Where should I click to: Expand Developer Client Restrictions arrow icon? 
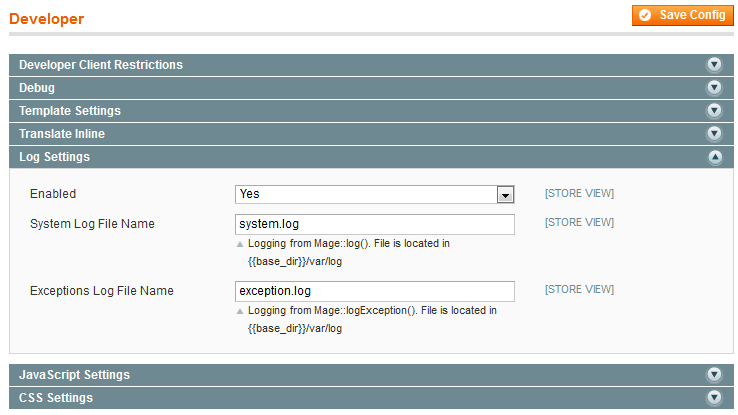714,65
